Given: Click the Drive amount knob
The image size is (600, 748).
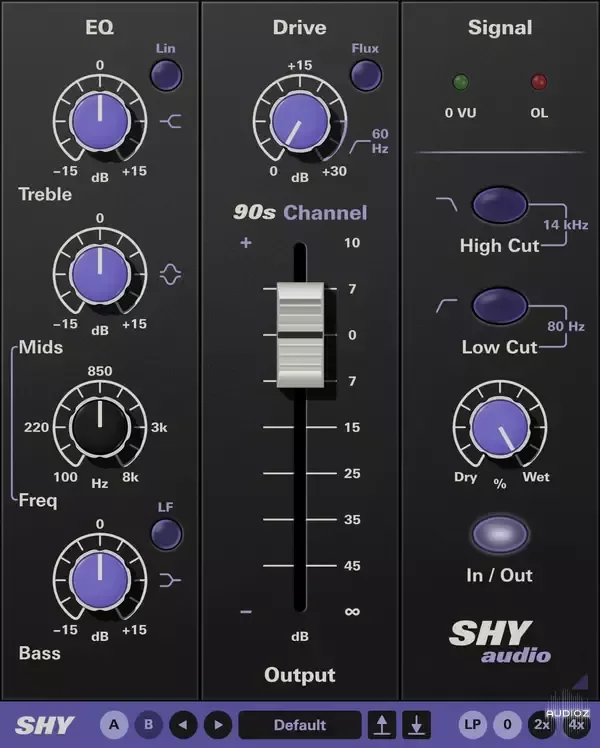Looking at the screenshot, I should 300,121.
